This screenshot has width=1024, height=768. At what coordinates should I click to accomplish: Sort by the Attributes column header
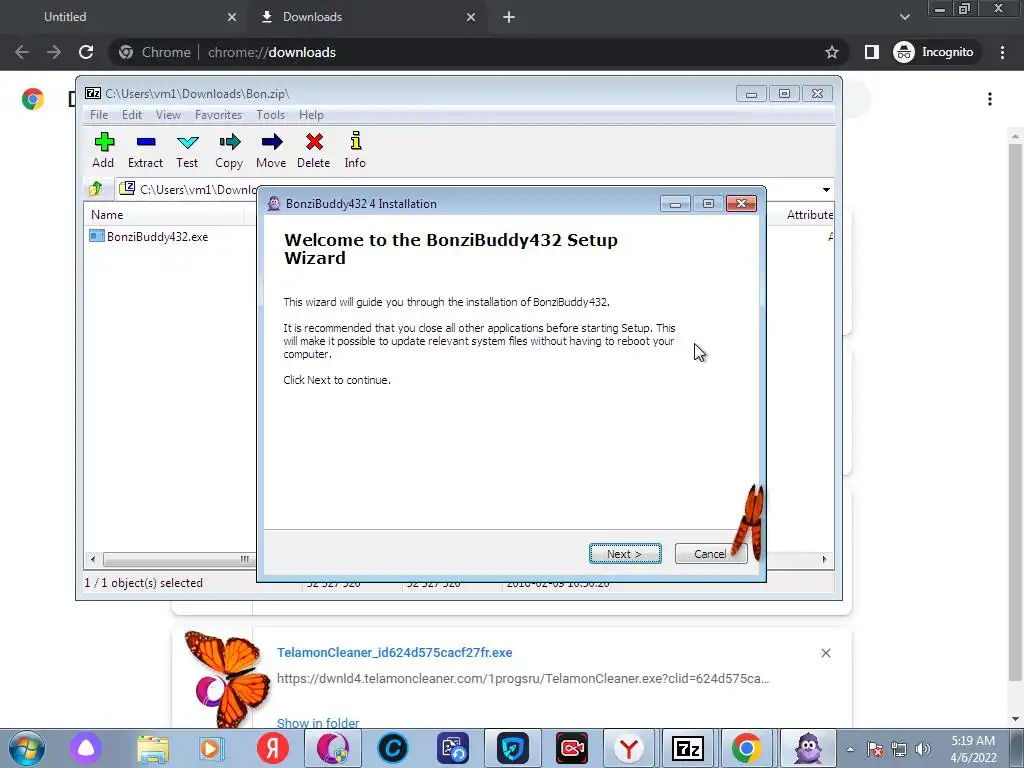(808, 215)
